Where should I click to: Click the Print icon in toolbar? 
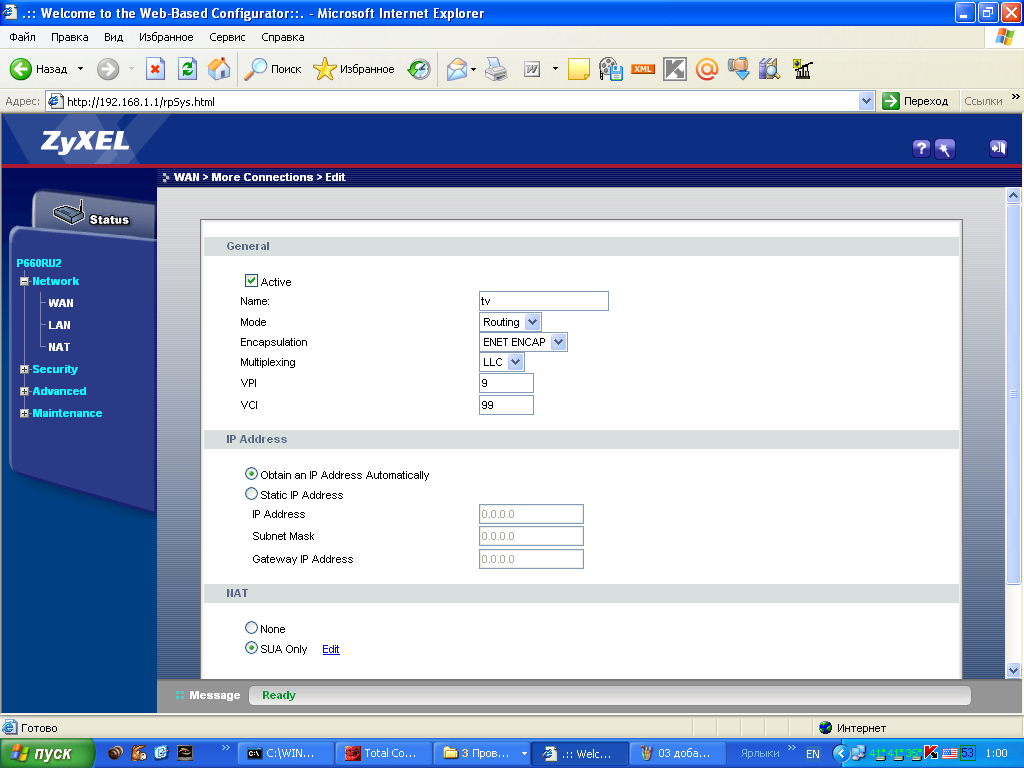pos(496,69)
